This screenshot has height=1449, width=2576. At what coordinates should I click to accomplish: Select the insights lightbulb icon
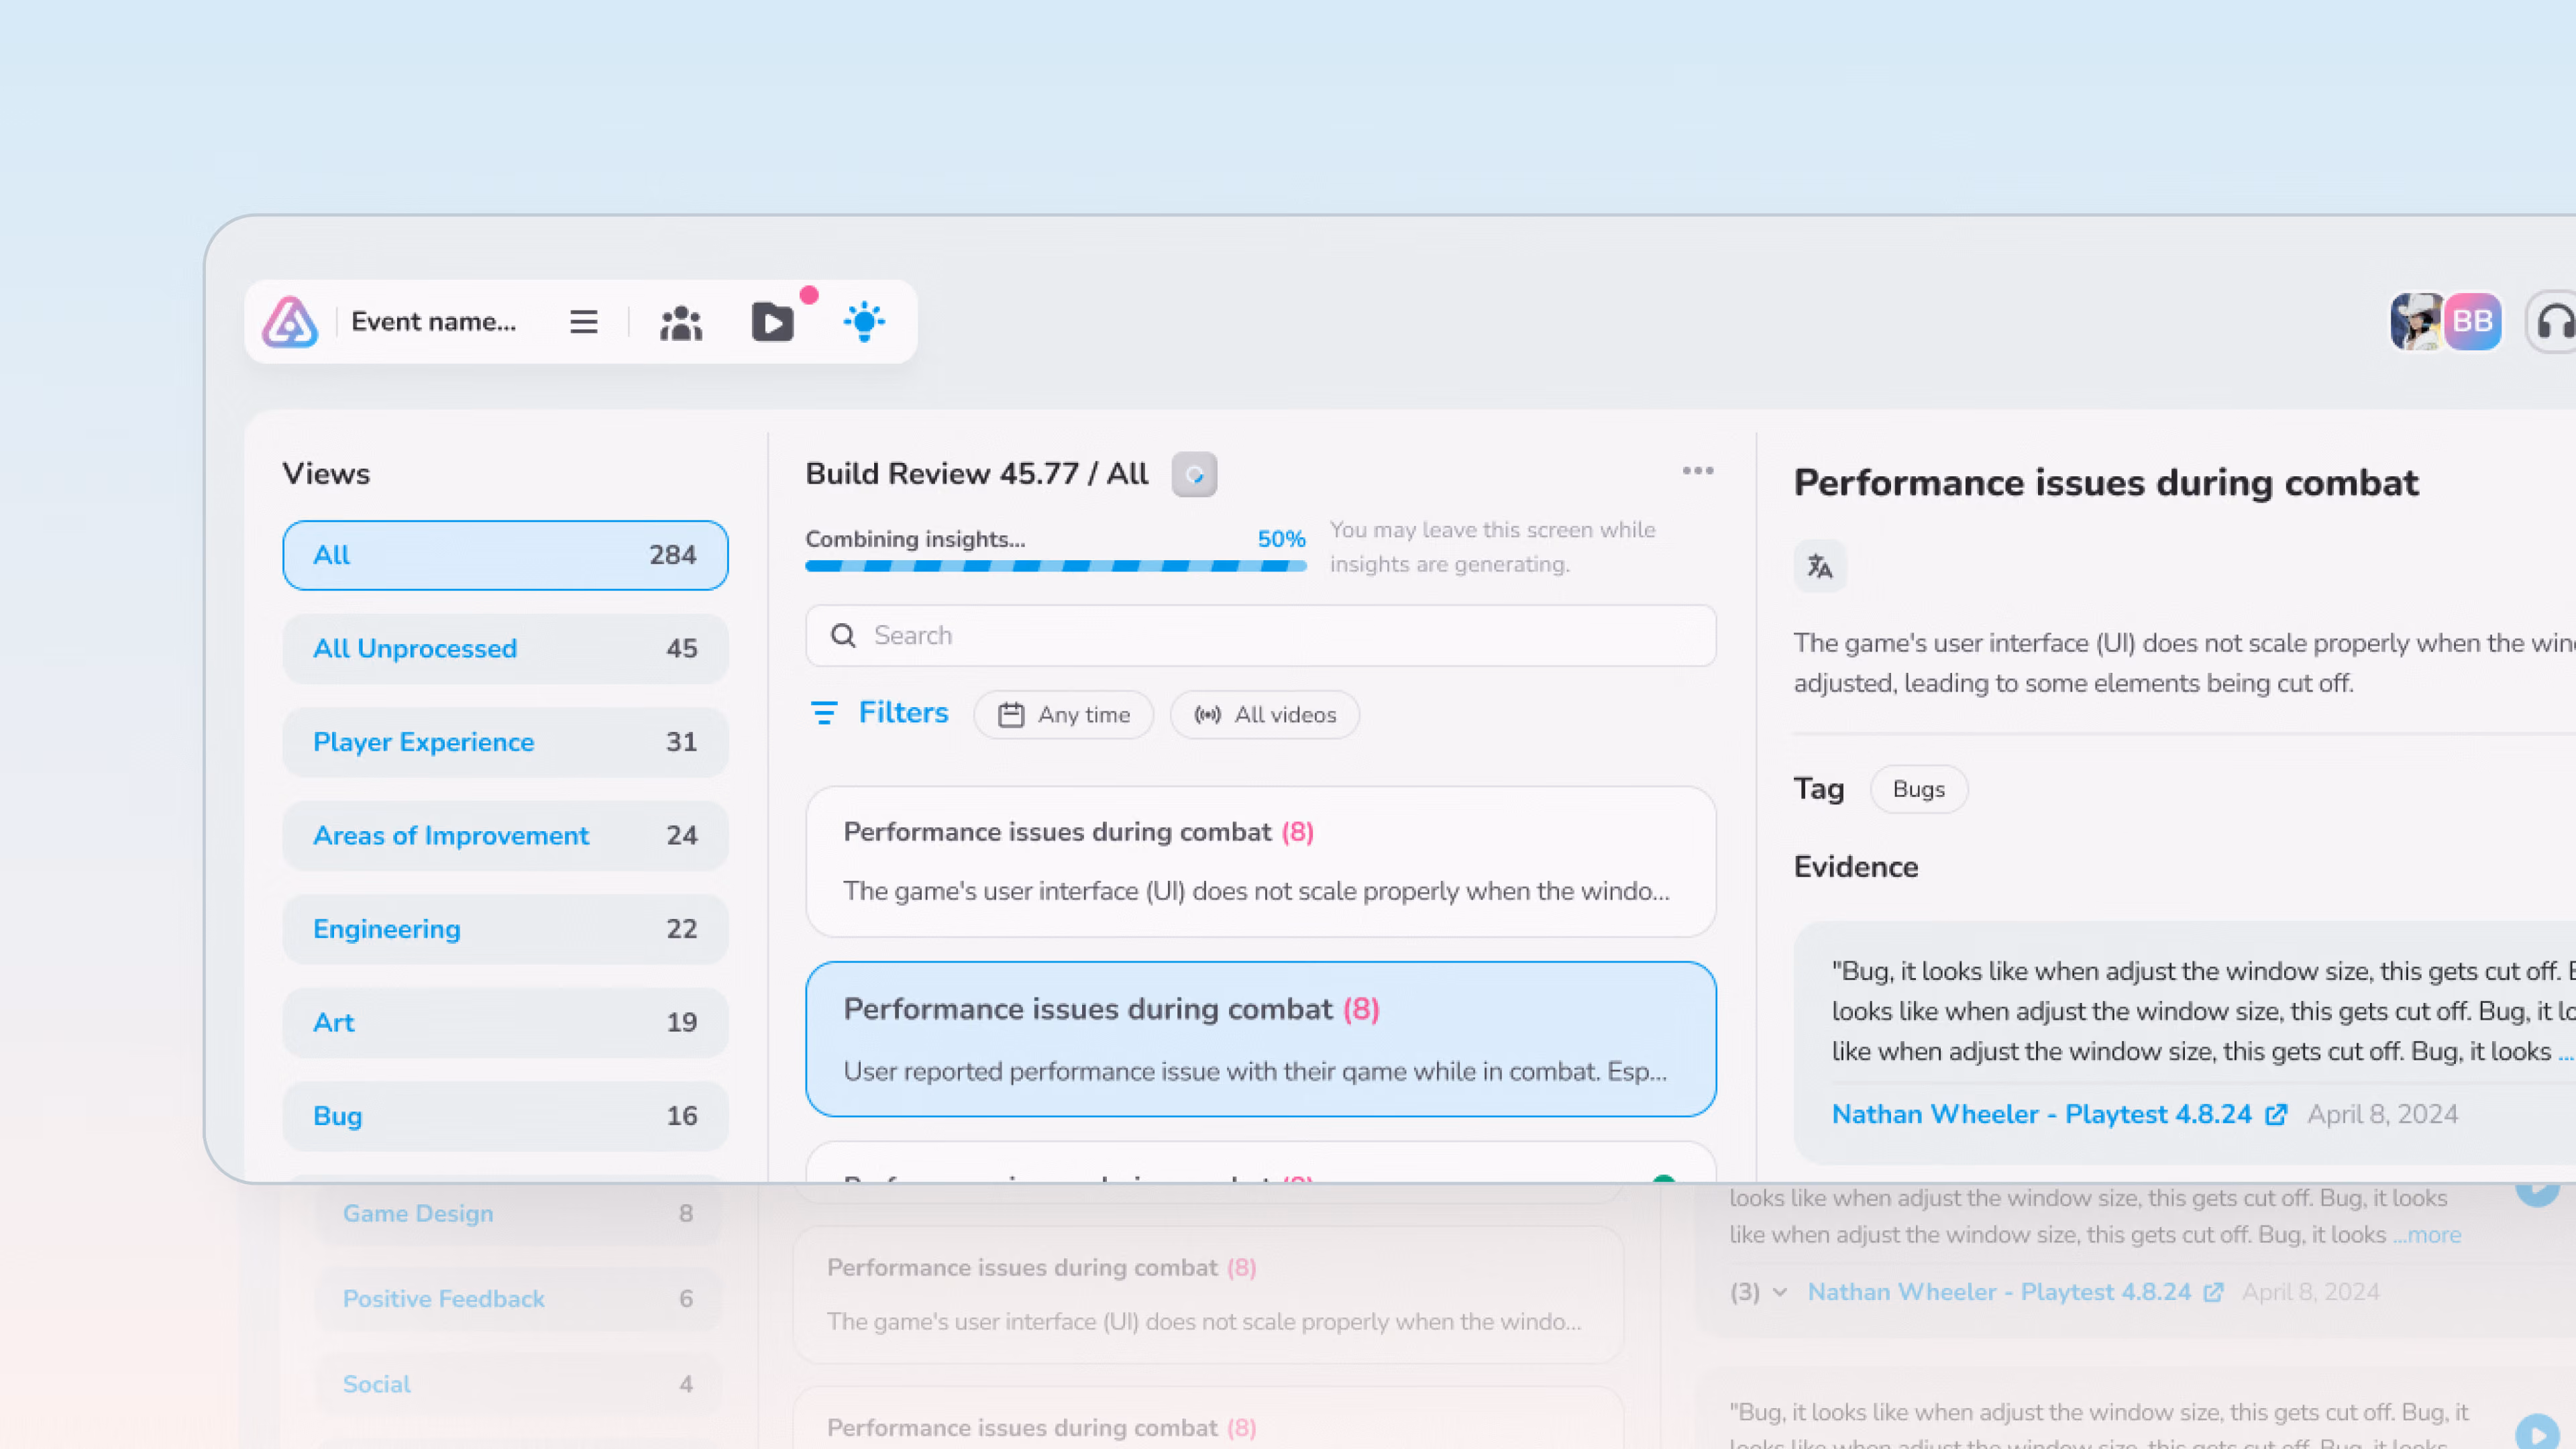[x=864, y=322]
